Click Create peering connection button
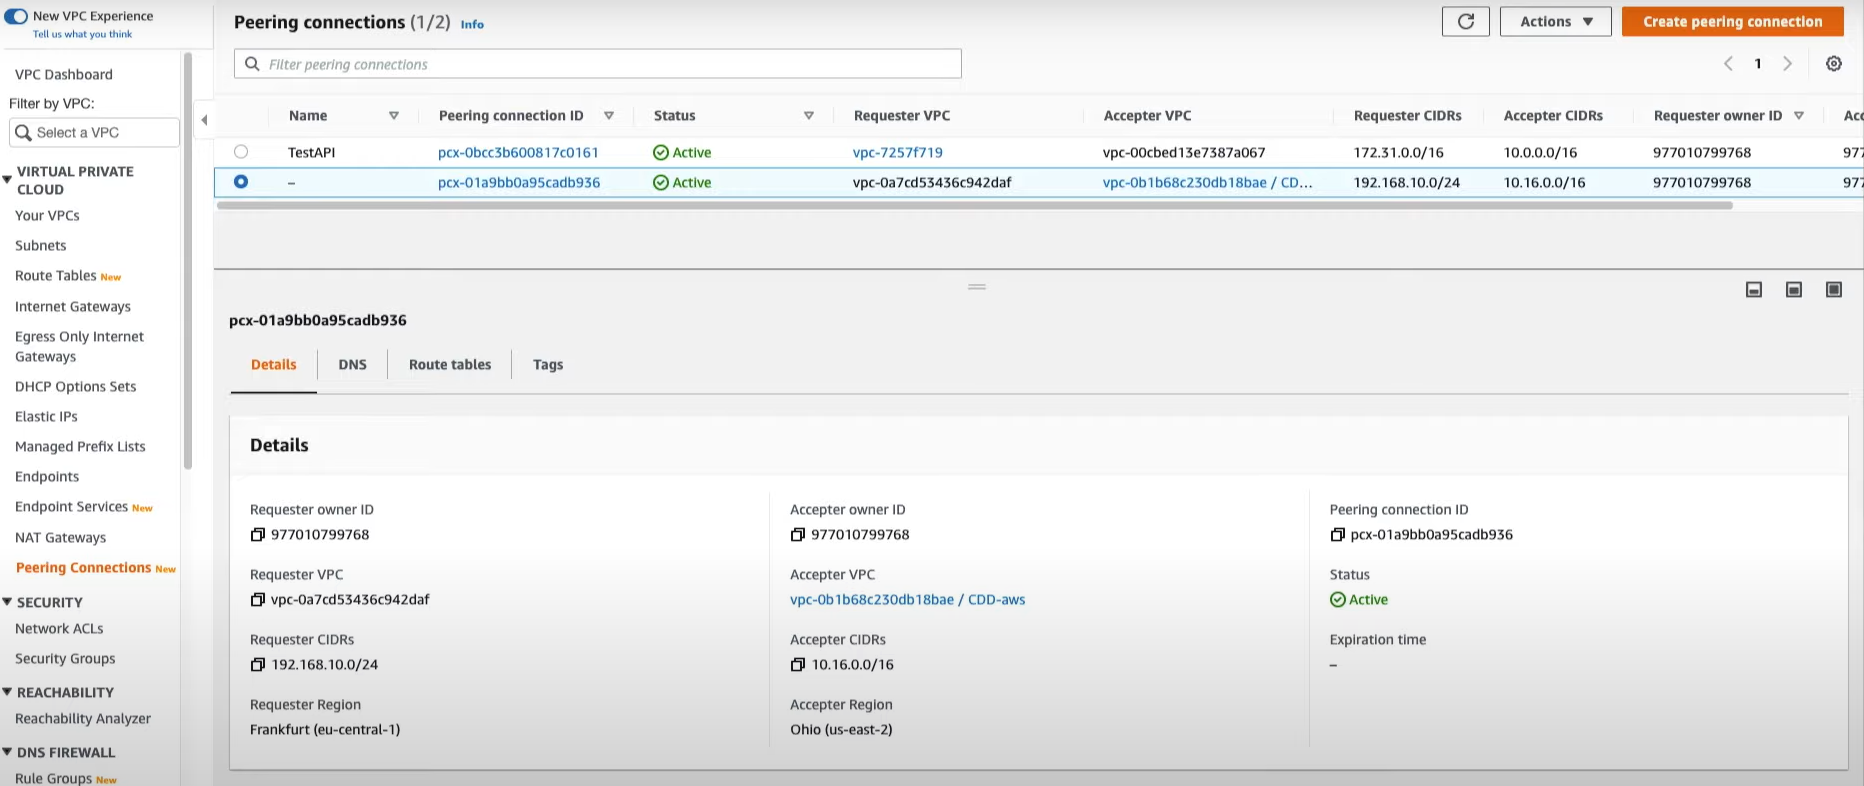Image resolution: width=1864 pixels, height=786 pixels. pyautogui.click(x=1732, y=21)
